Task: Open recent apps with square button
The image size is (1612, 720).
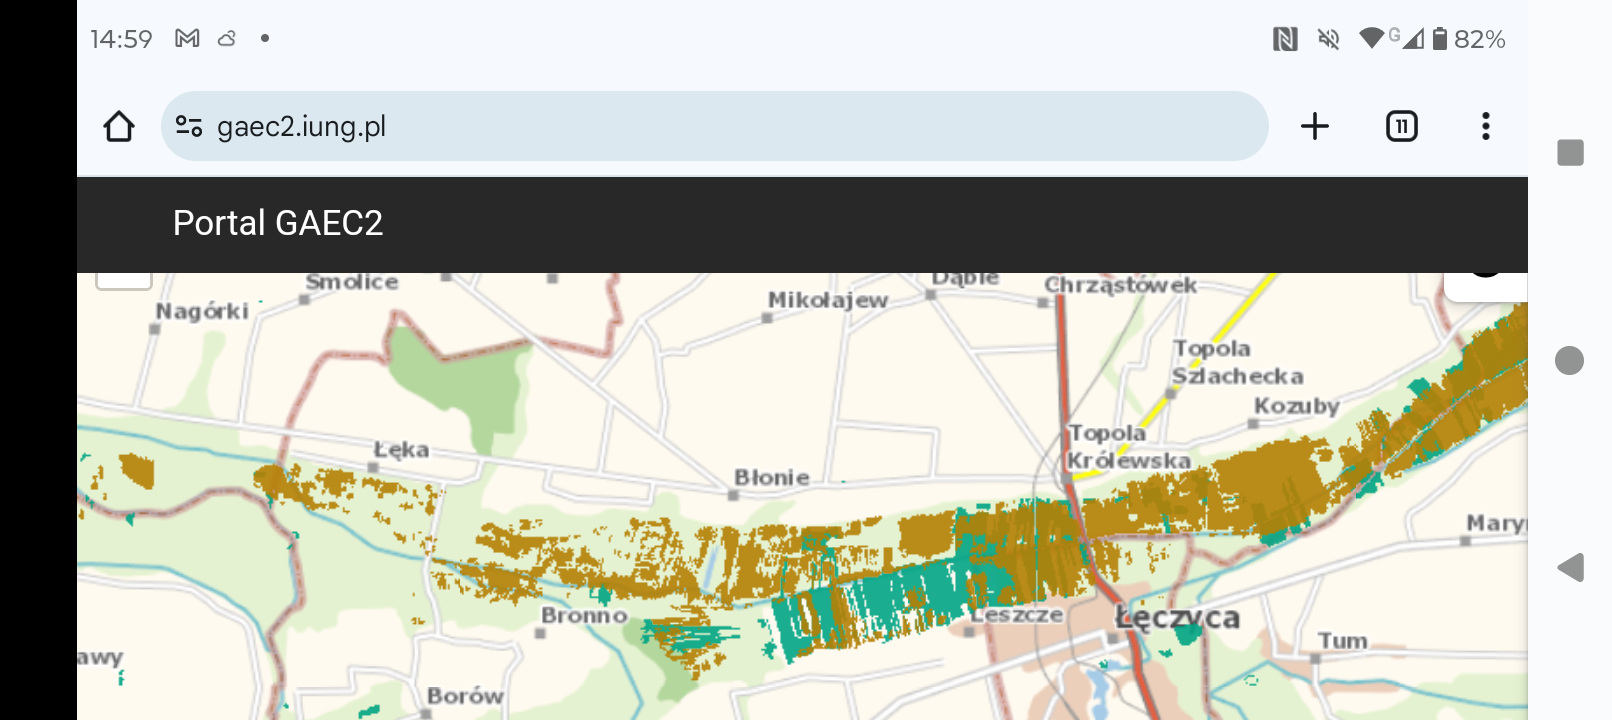Action: coord(1570,153)
